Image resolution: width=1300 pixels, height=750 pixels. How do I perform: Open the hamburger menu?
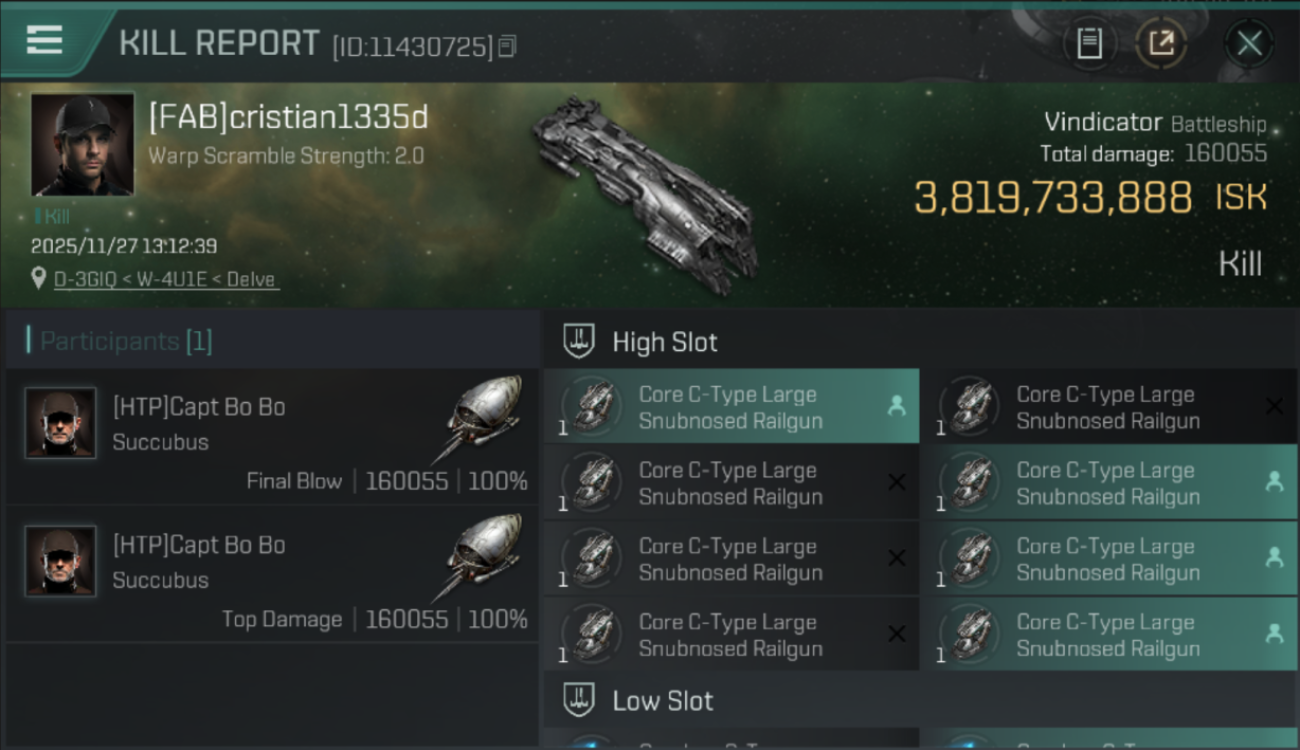pyautogui.click(x=44, y=40)
